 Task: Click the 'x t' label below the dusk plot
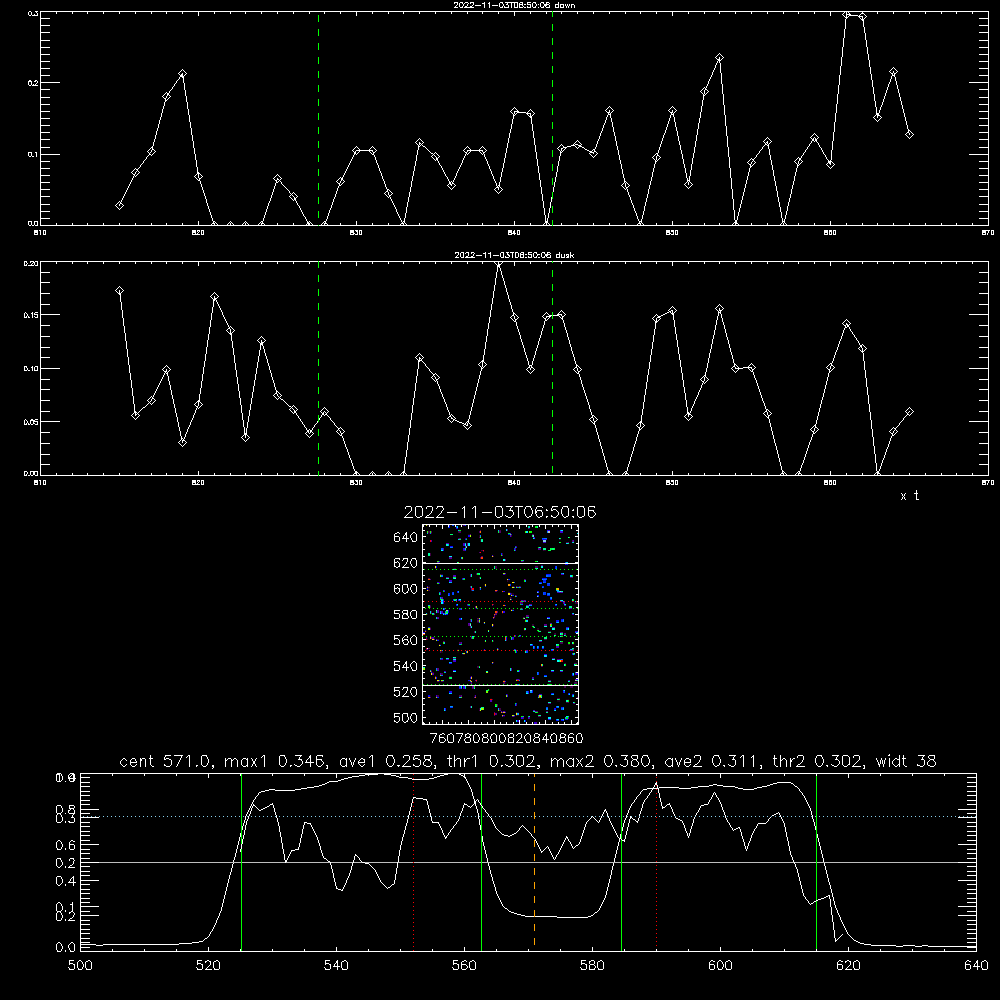[909, 496]
